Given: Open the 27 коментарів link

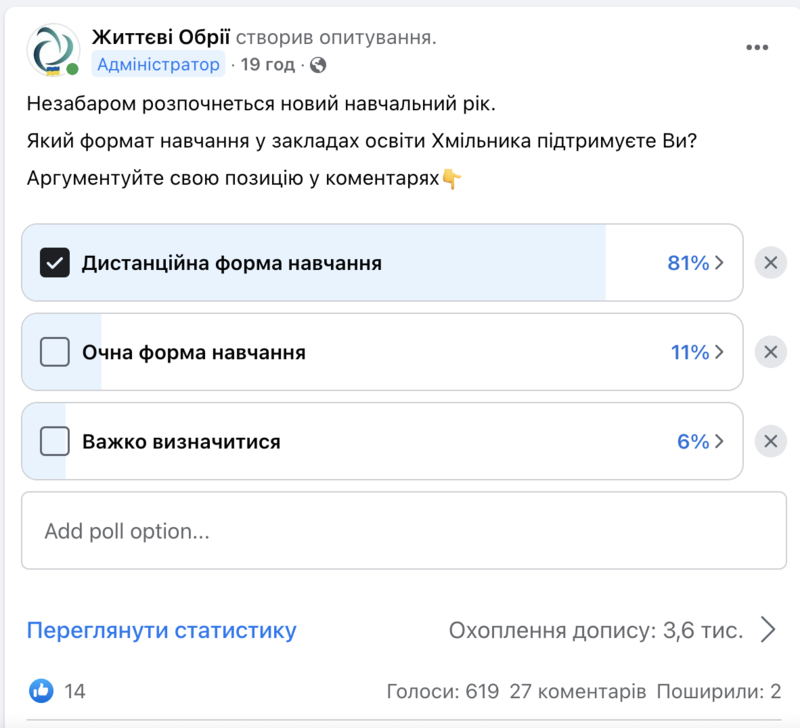Looking at the screenshot, I should (x=578, y=691).
